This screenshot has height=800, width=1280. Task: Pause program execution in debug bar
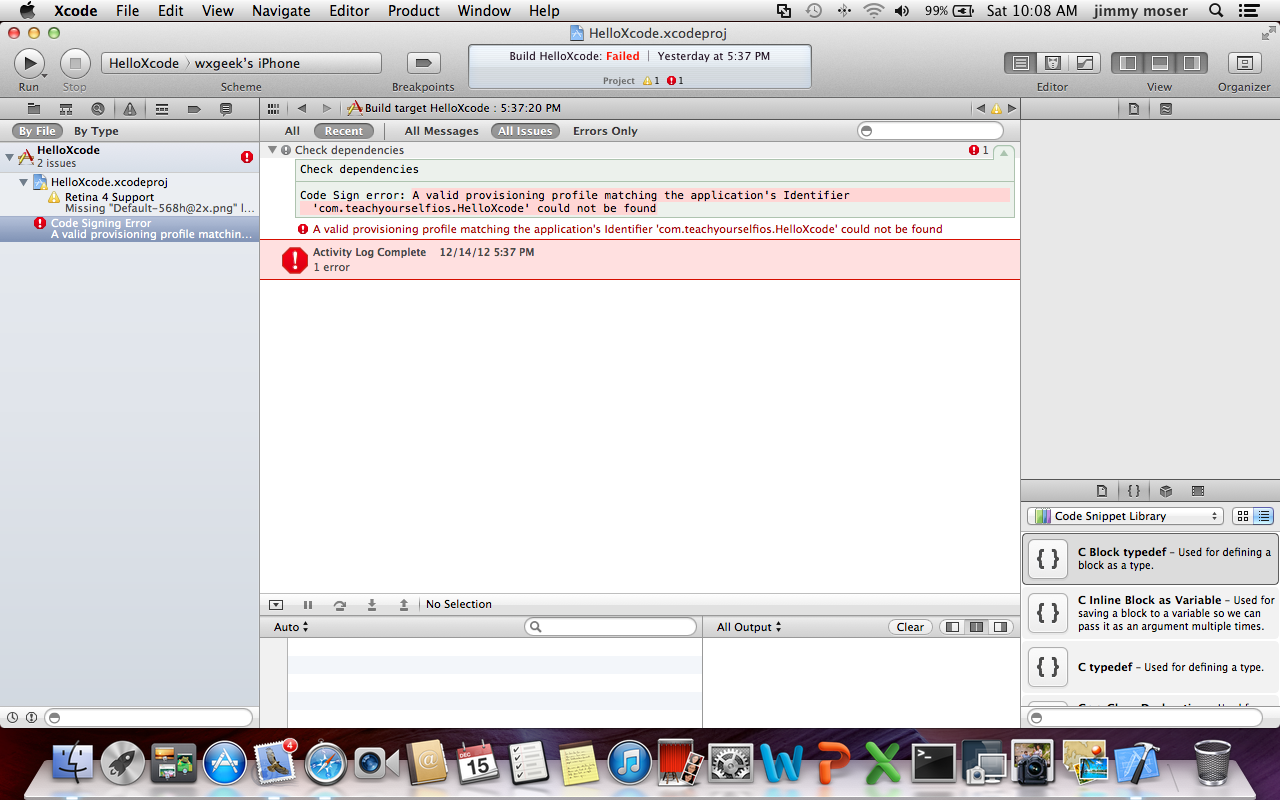click(308, 605)
